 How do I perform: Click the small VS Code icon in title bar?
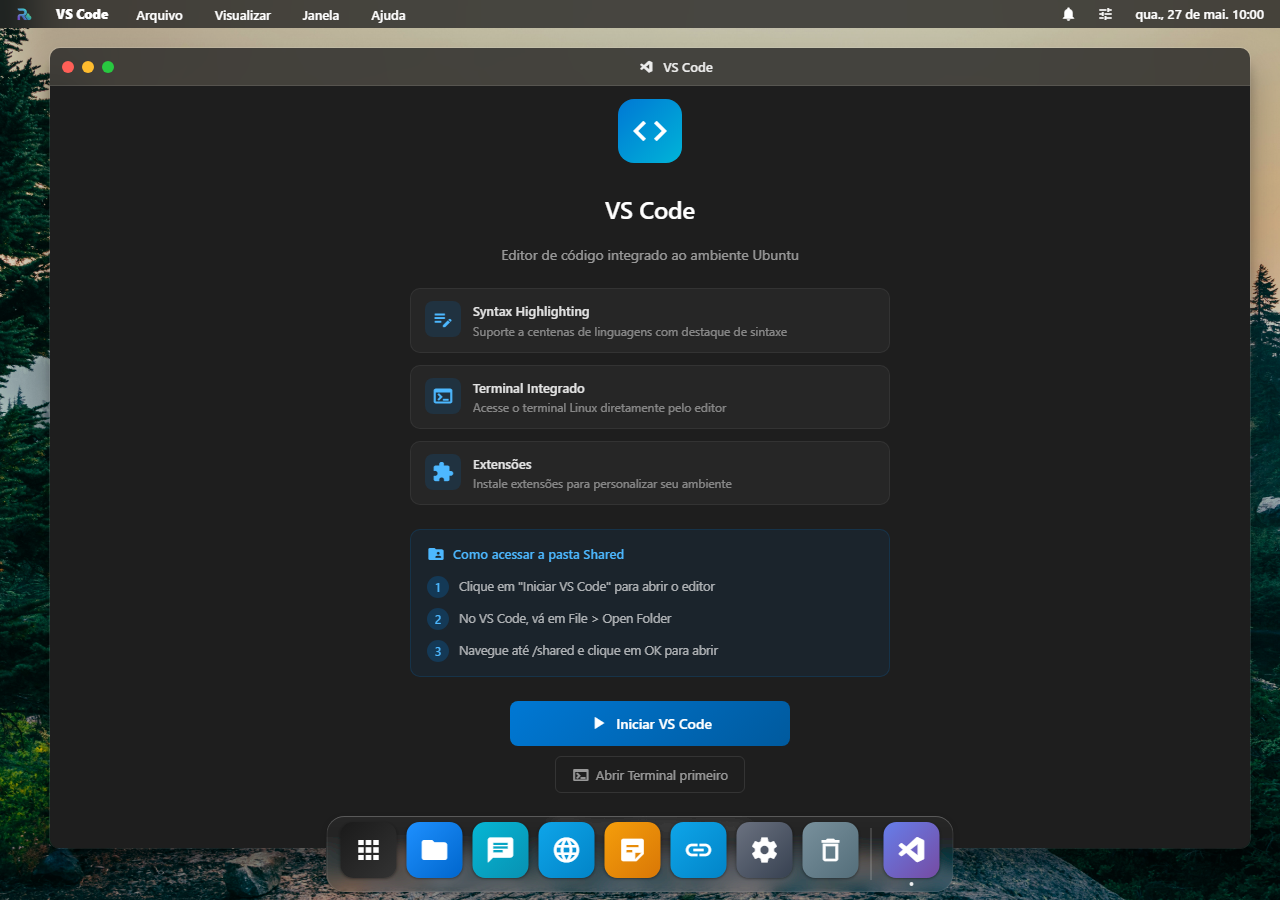tap(646, 67)
